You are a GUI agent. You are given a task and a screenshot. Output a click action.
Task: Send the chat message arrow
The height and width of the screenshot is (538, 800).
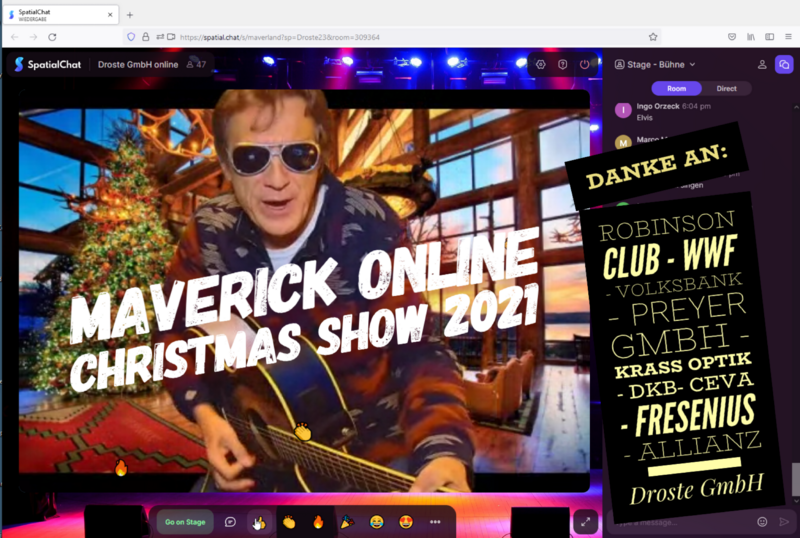784,522
